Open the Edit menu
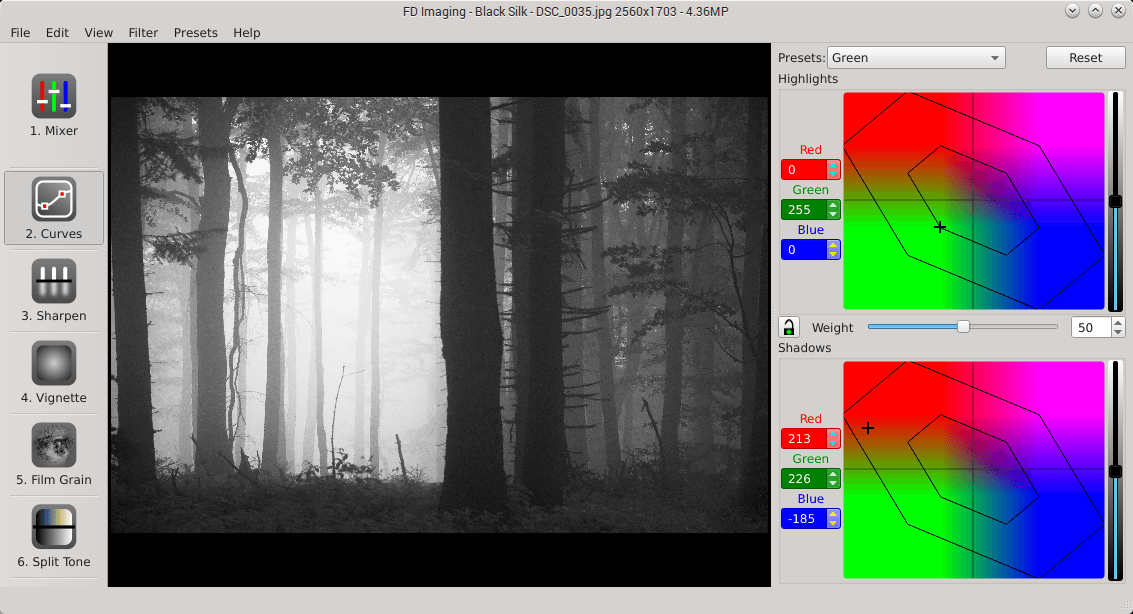Image resolution: width=1133 pixels, height=614 pixels. tap(57, 33)
